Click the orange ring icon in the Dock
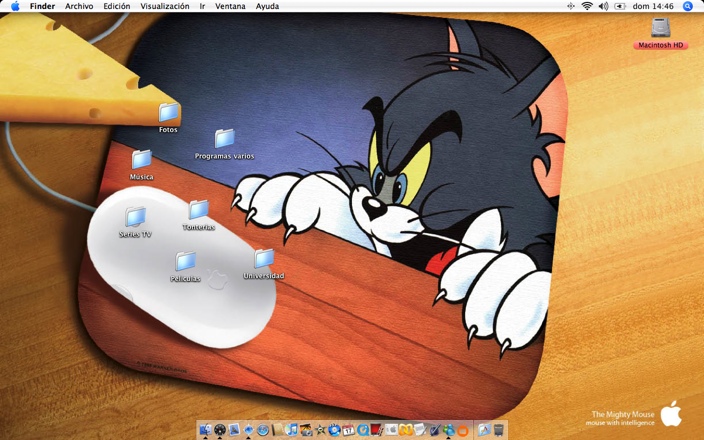This screenshot has width=704, height=440. pyautogui.click(x=463, y=431)
